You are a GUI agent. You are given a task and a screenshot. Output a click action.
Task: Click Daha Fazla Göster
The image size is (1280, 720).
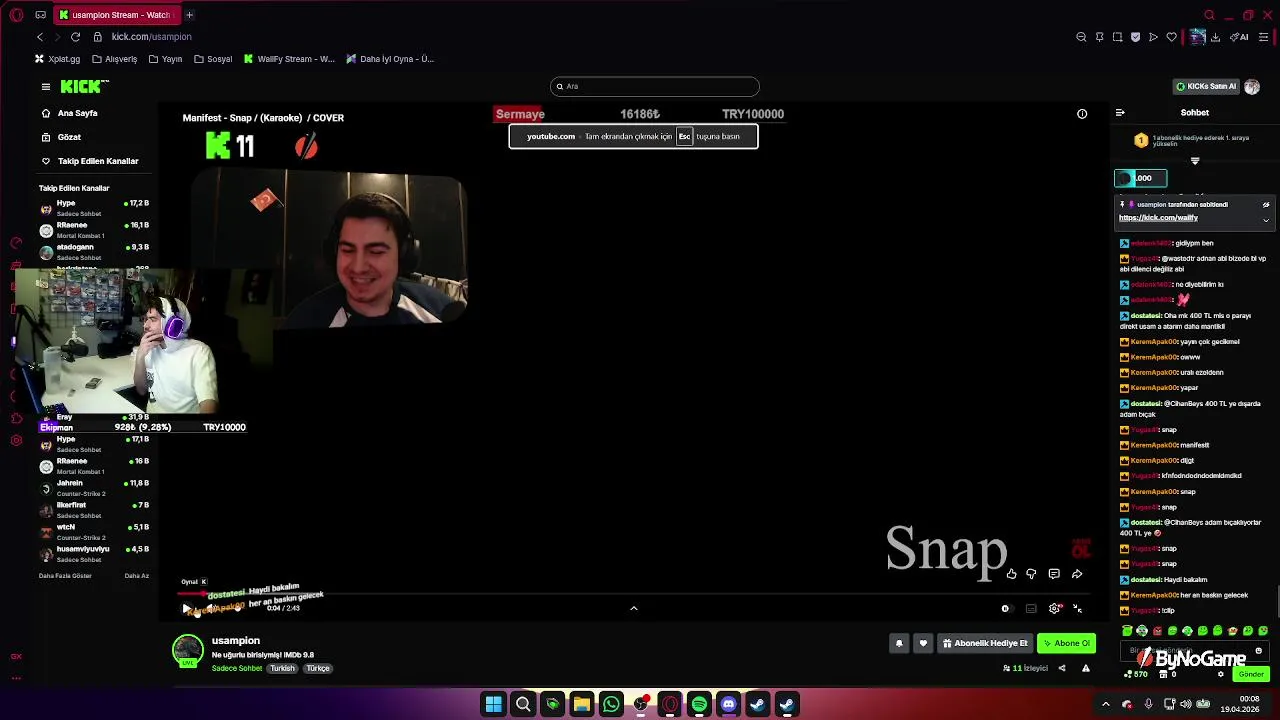(x=65, y=576)
